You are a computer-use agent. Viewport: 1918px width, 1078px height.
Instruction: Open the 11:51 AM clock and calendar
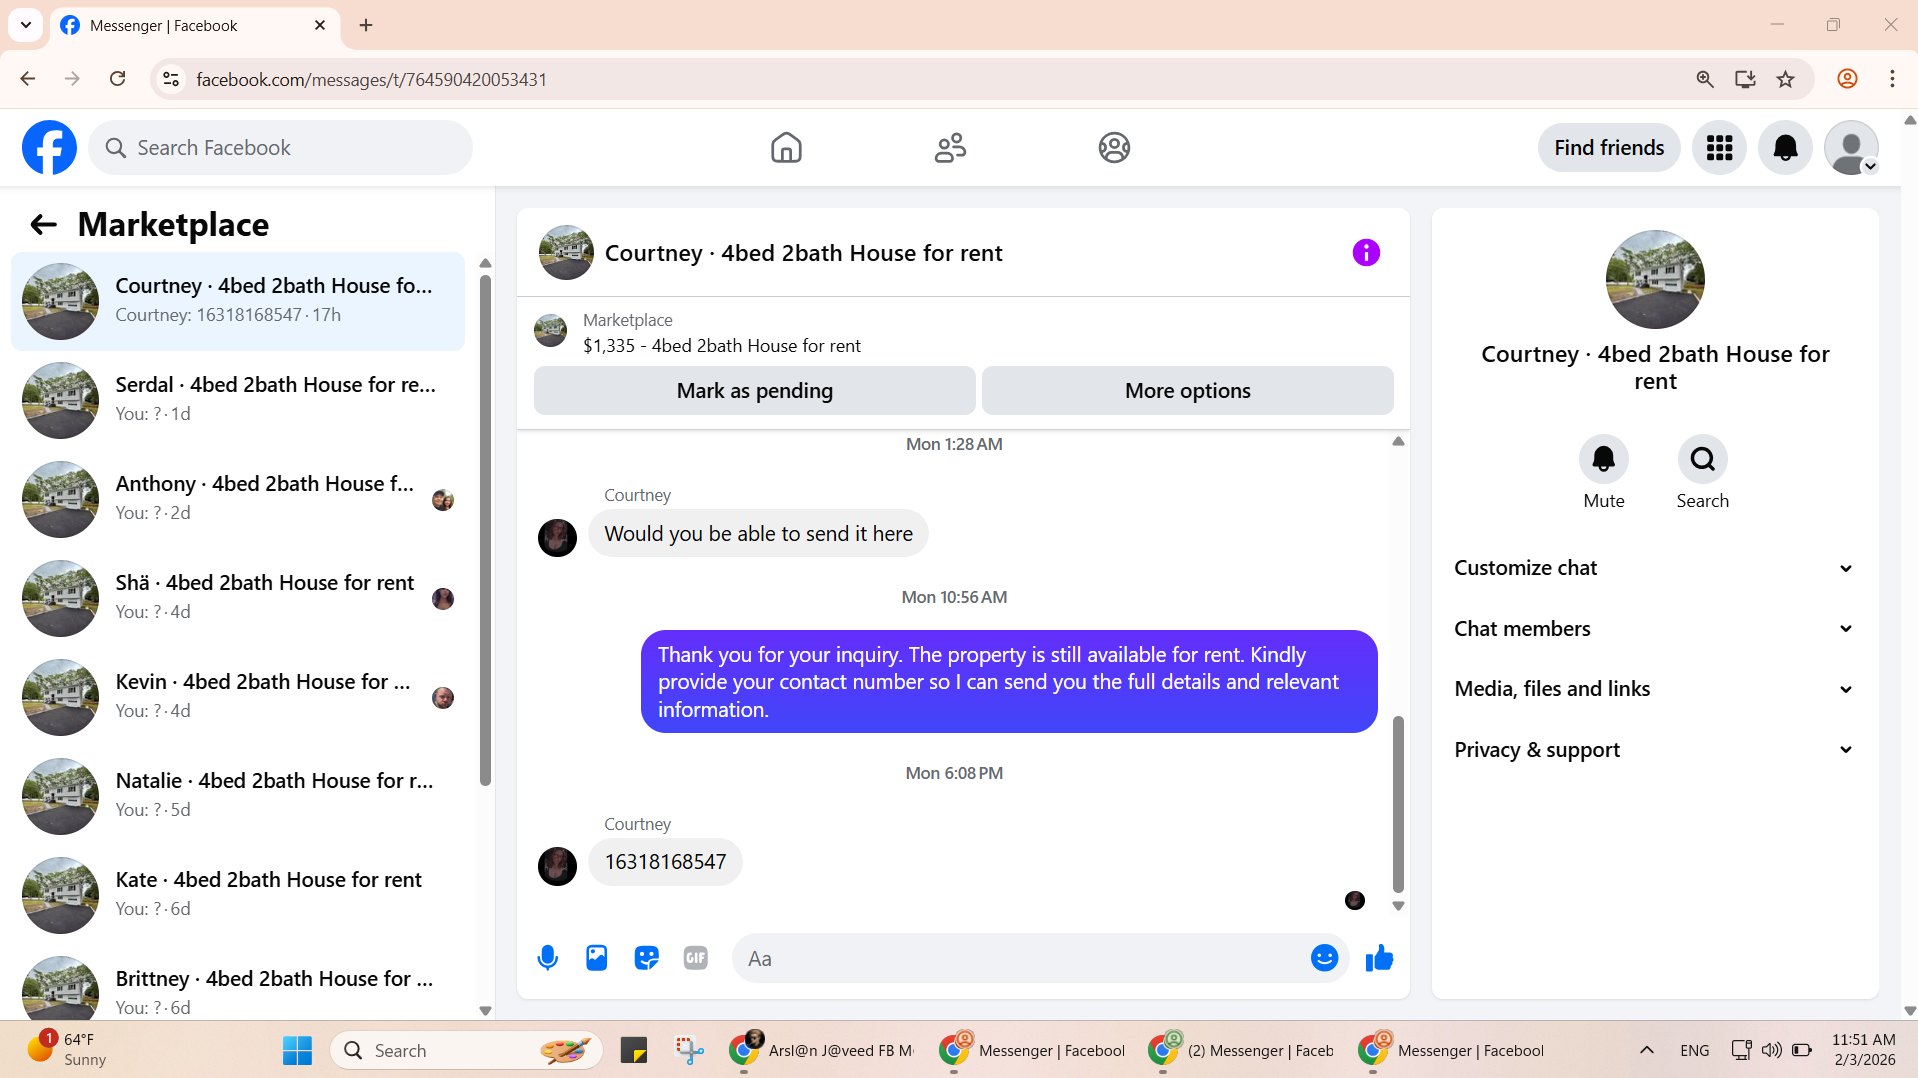coord(1863,1050)
